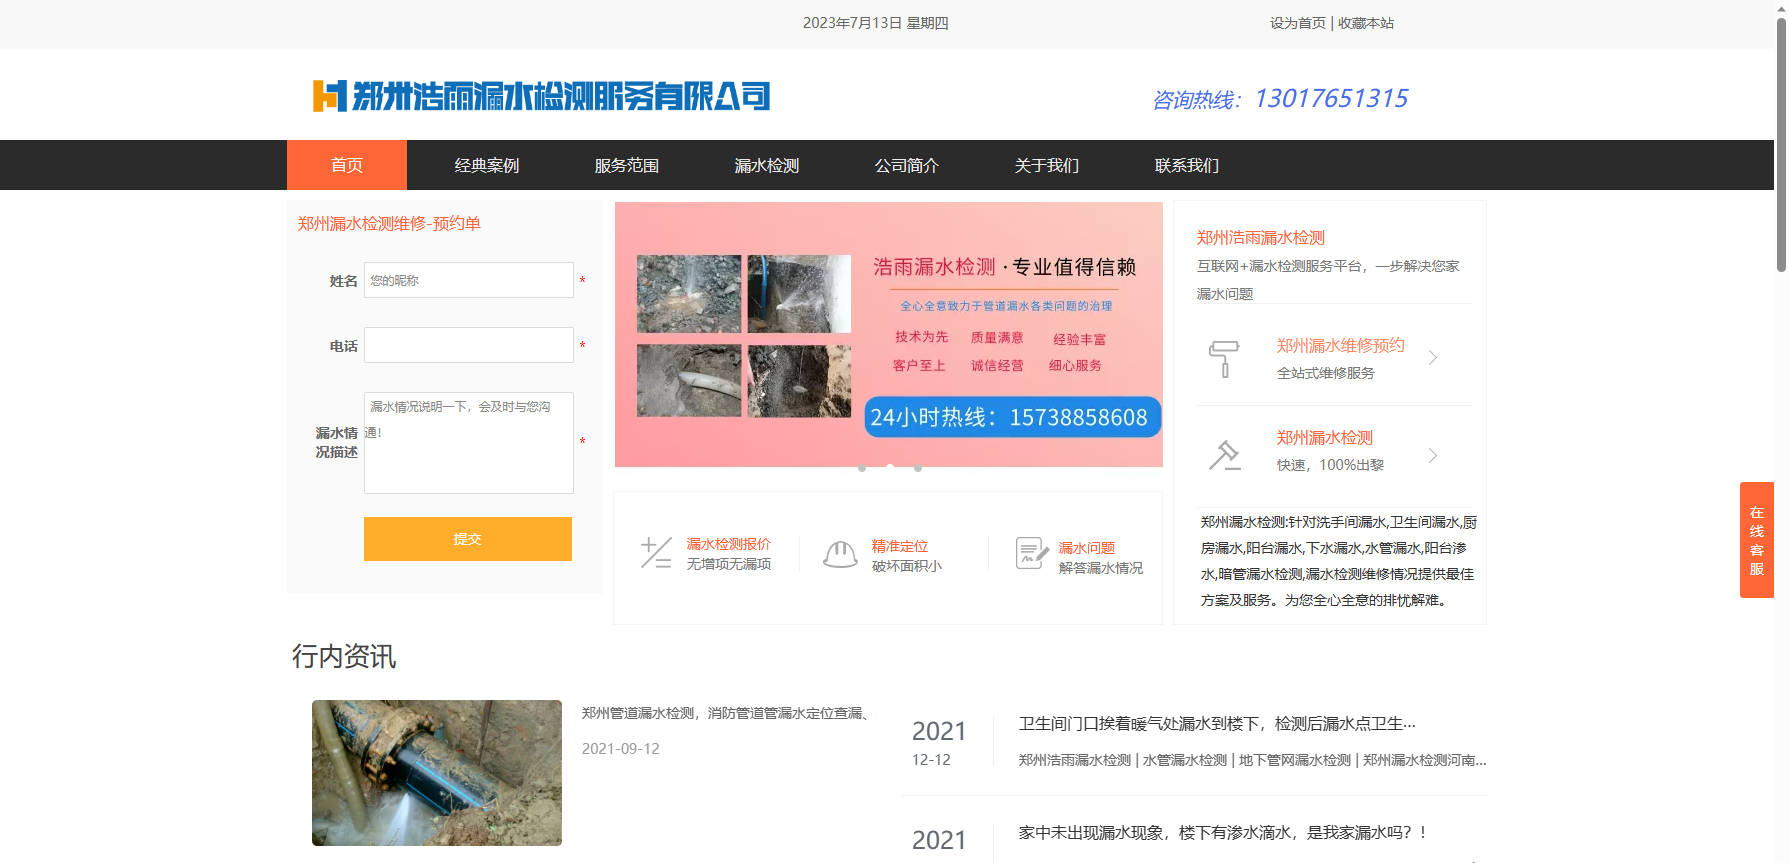Open the 经典案例 menu item

tap(487, 165)
